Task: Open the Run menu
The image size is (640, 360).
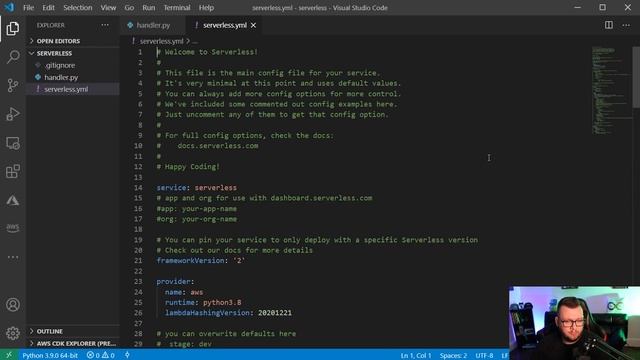Action: (x=149, y=8)
